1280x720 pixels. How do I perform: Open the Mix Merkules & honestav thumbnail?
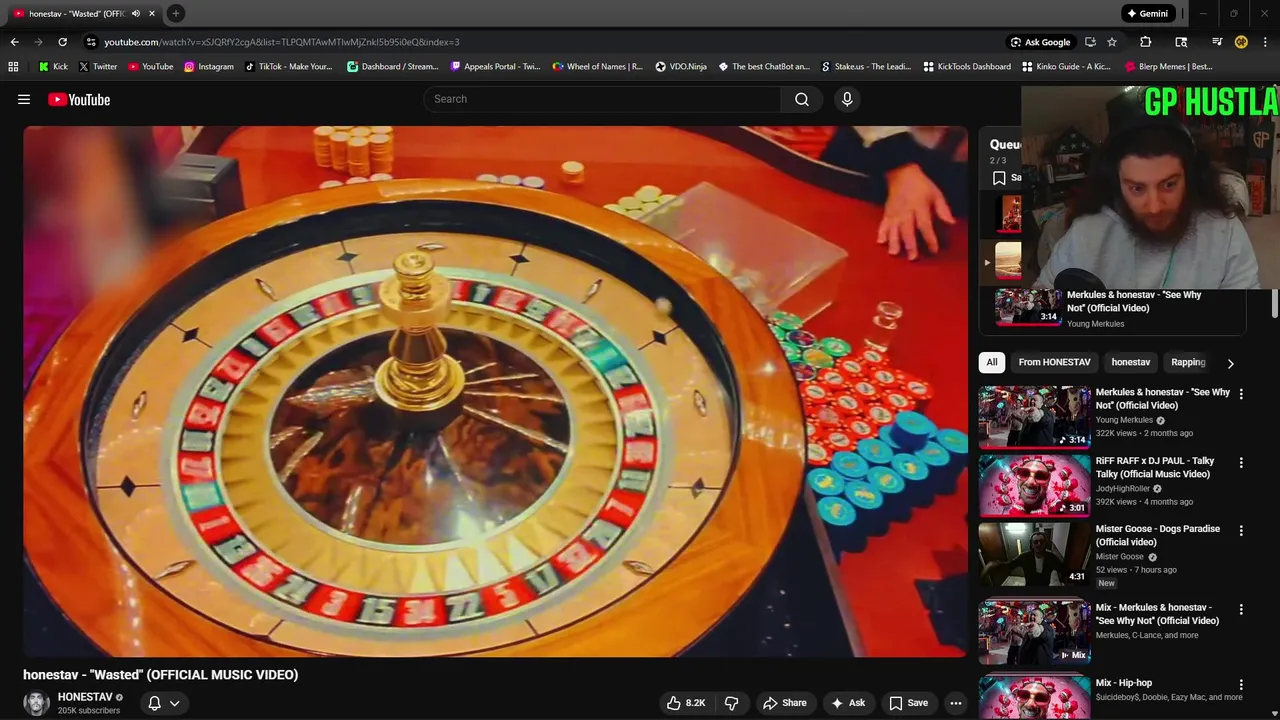[1034, 631]
